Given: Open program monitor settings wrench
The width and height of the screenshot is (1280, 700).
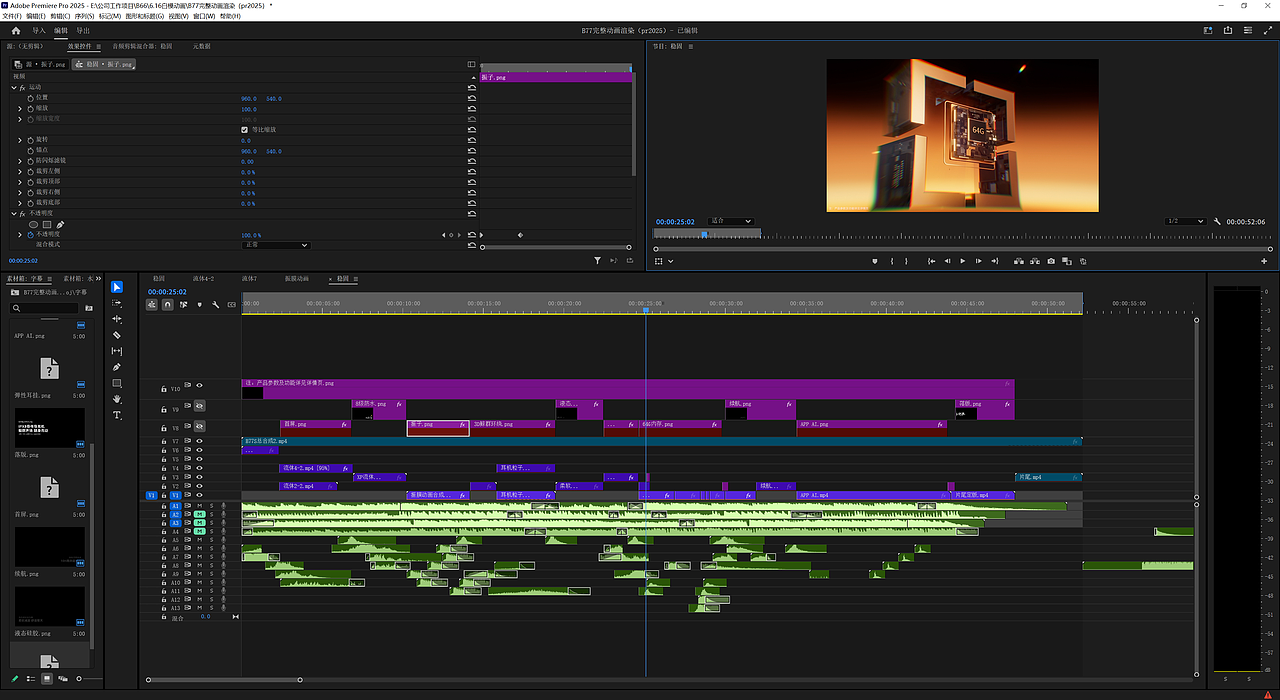Looking at the screenshot, I should (1217, 222).
